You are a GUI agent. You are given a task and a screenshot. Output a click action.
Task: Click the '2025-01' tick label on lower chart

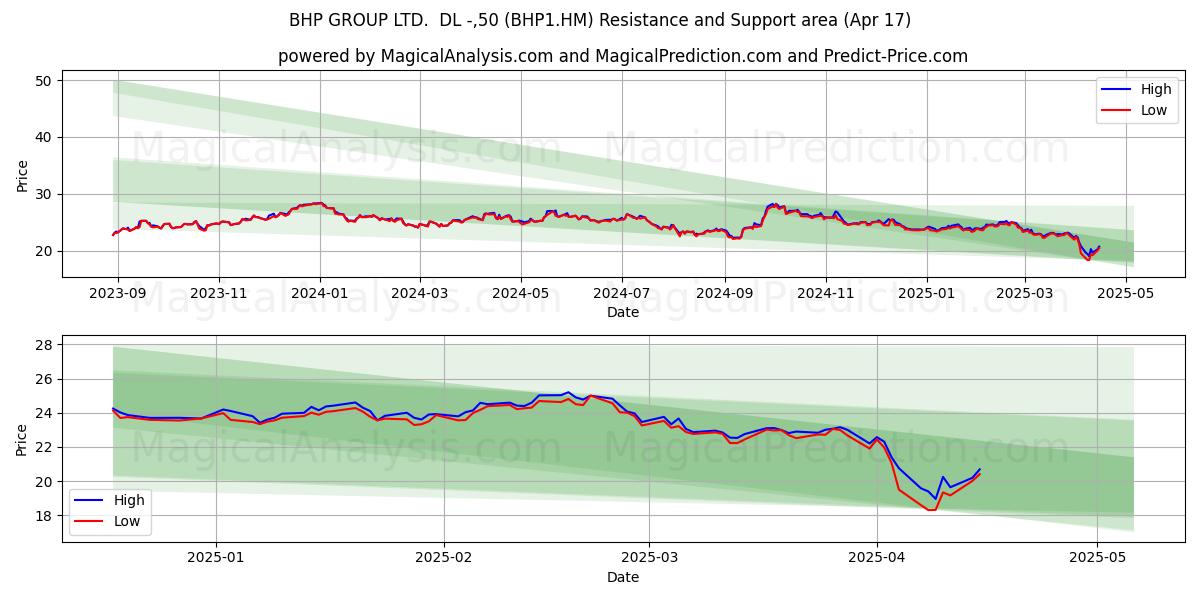coord(217,559)
